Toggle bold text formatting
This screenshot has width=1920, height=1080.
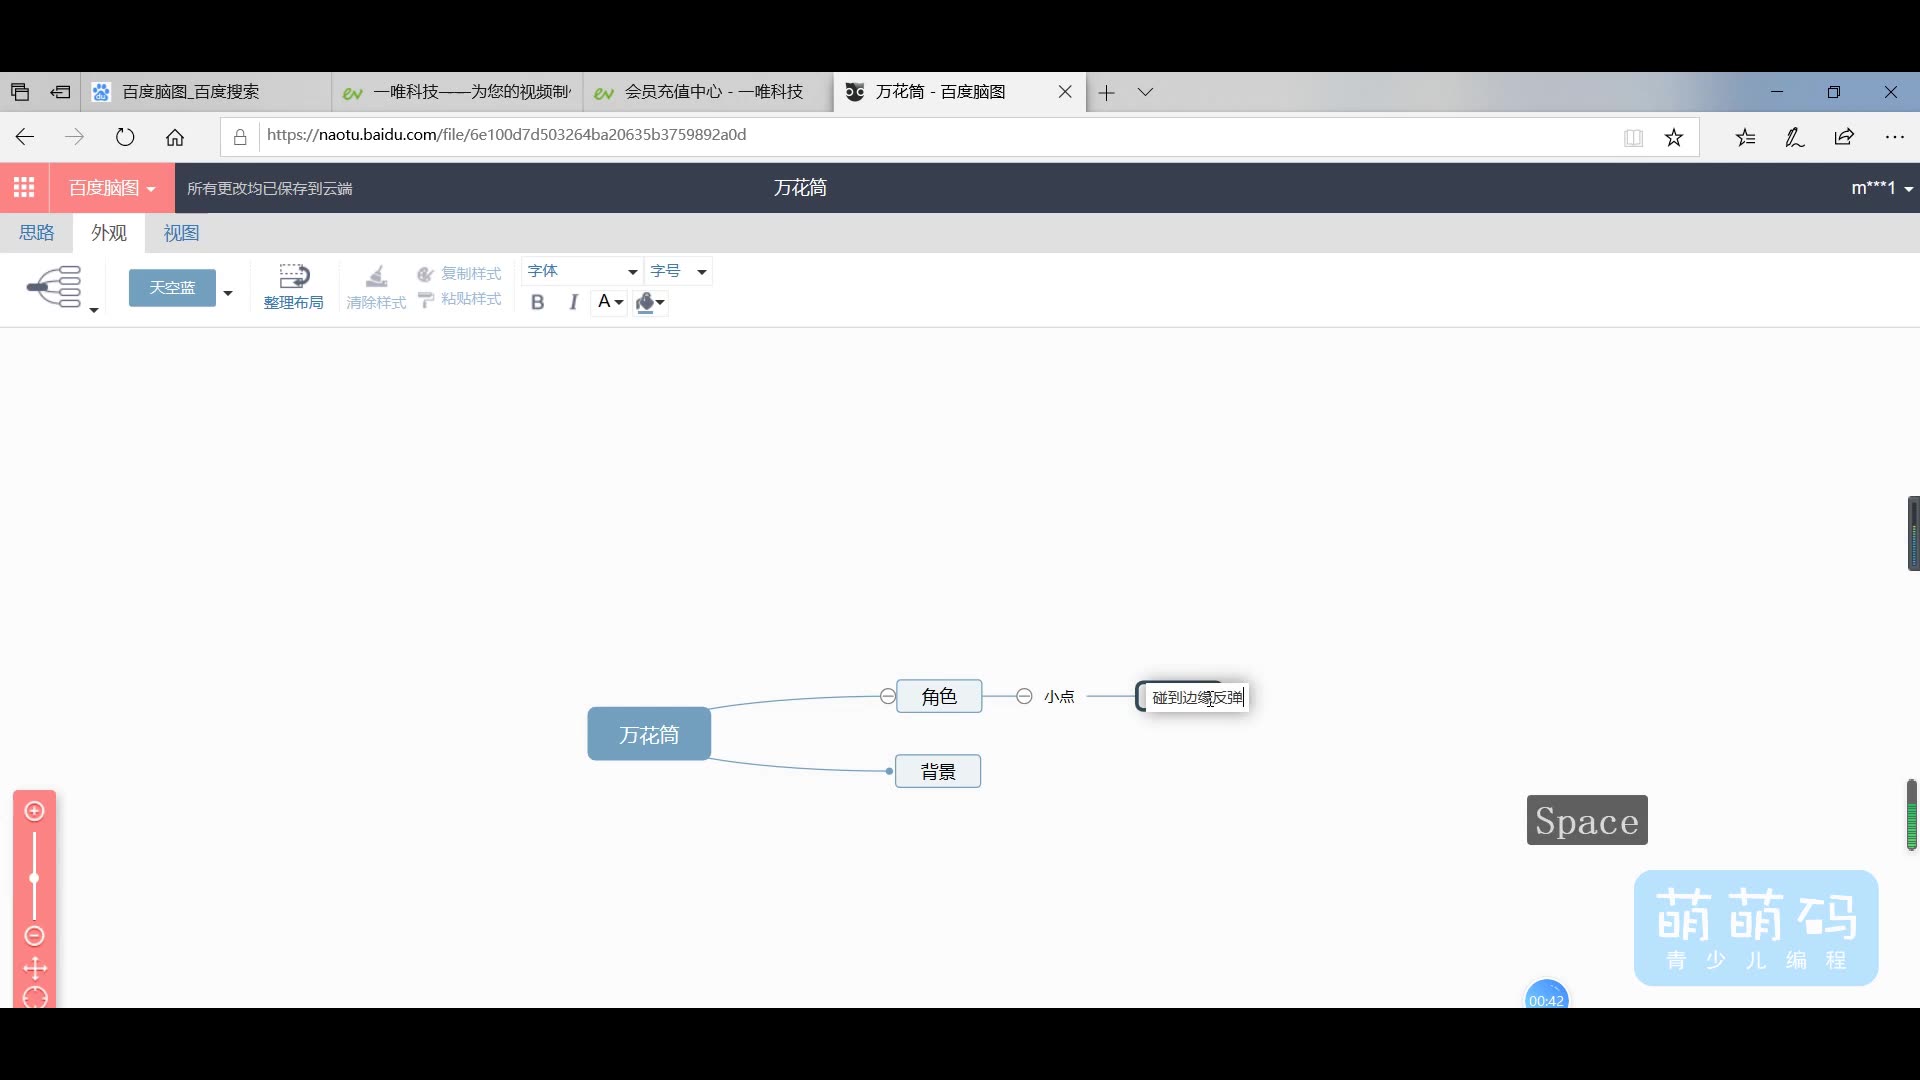[x=538, y=302]
